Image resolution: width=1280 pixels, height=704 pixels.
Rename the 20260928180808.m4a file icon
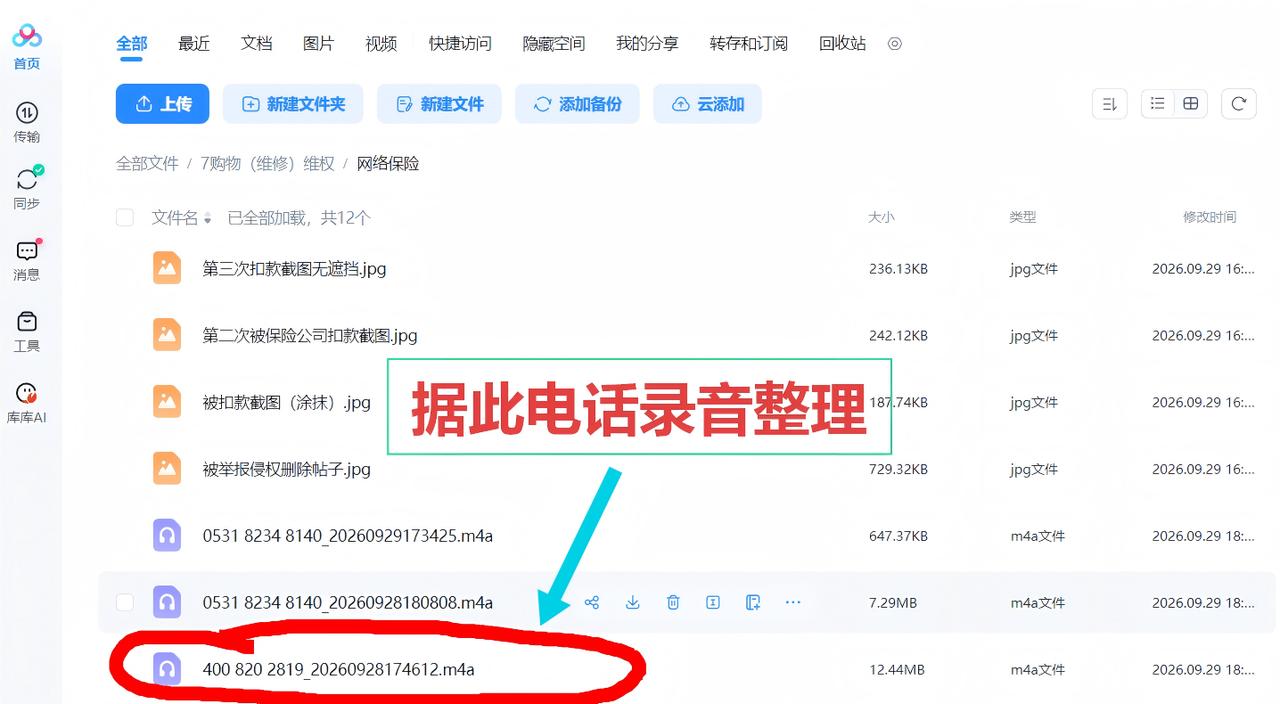pos(713,602)
